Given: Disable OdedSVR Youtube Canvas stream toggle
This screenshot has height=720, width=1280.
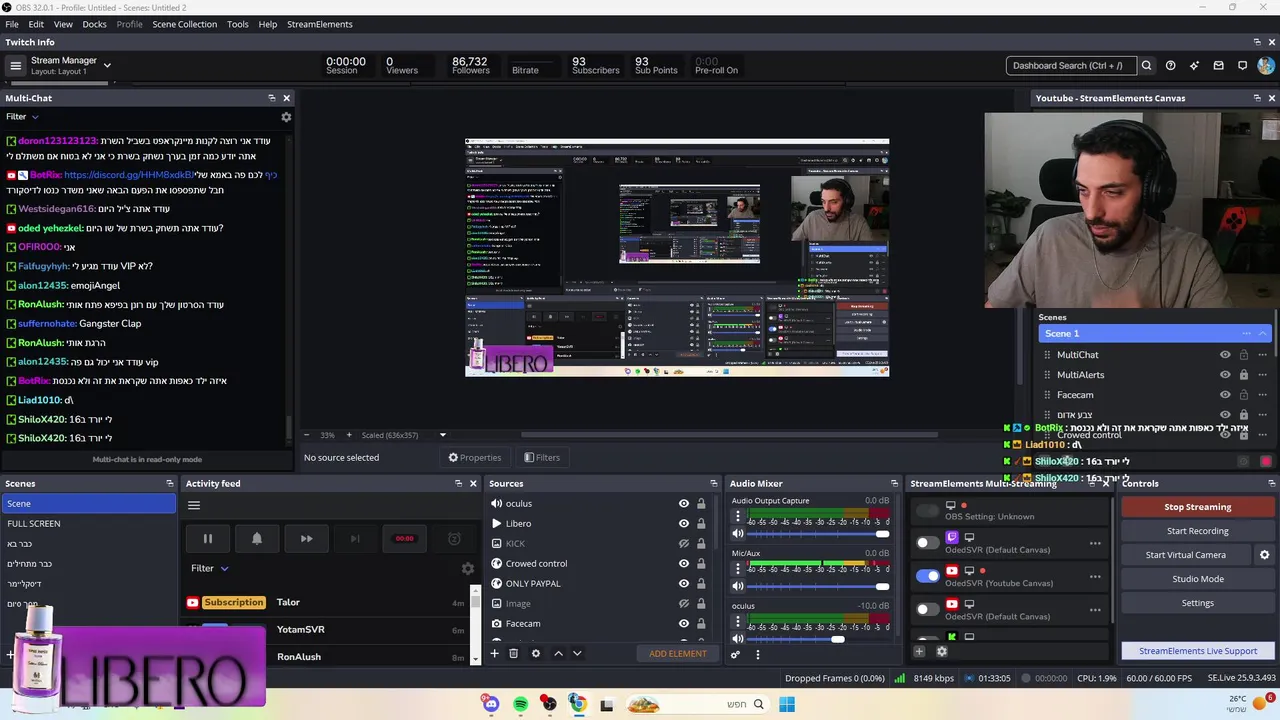Looking at the screenshot, I should [x=928, y=576].
